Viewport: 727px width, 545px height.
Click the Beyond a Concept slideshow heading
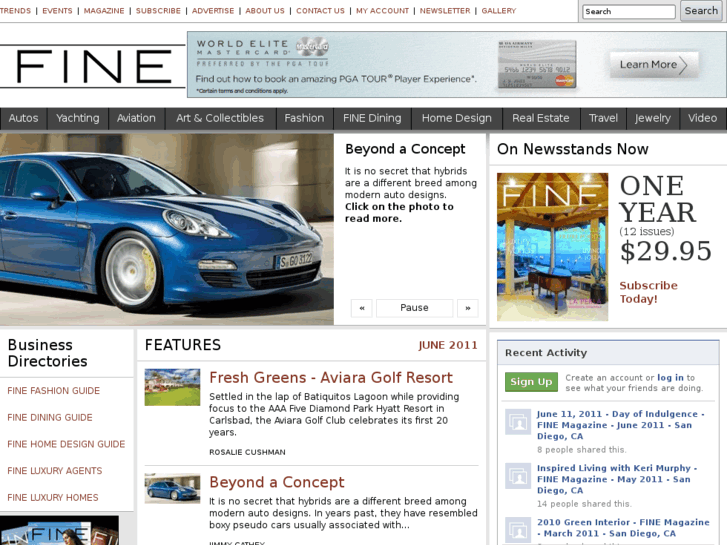tap(405, 149)
